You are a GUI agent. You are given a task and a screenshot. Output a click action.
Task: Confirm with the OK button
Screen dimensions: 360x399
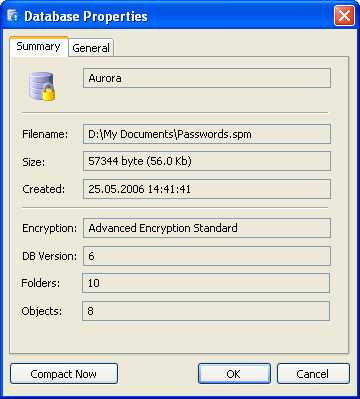(x=234, y=374)
